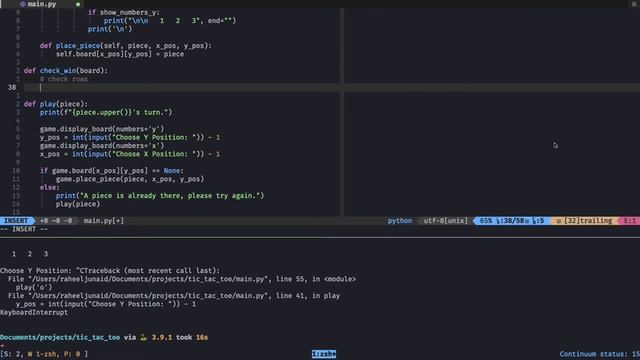Click the print('\n') line near top

(110, 29)
